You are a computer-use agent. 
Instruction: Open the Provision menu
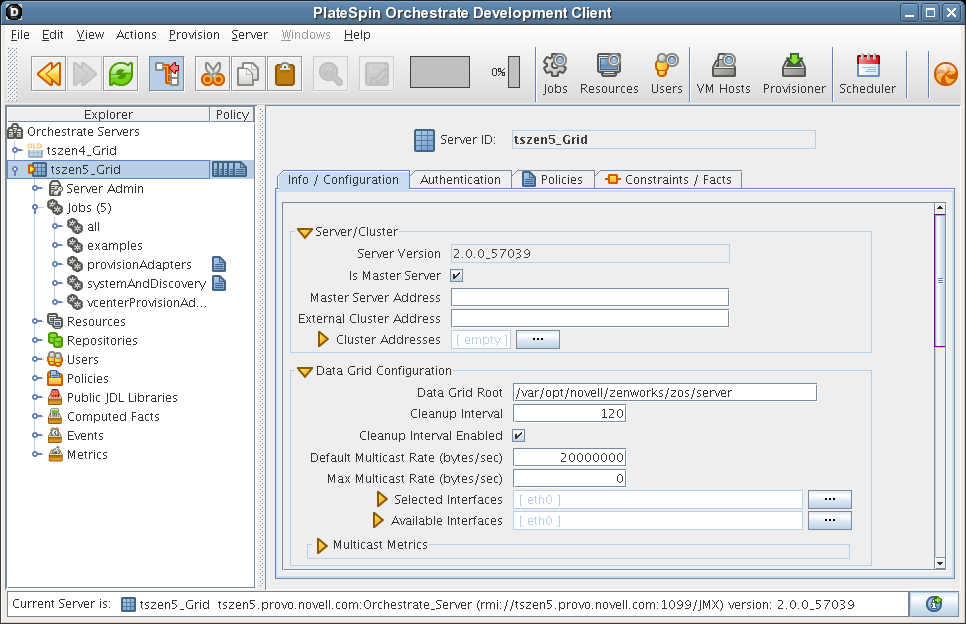click(x=194, y=35)
